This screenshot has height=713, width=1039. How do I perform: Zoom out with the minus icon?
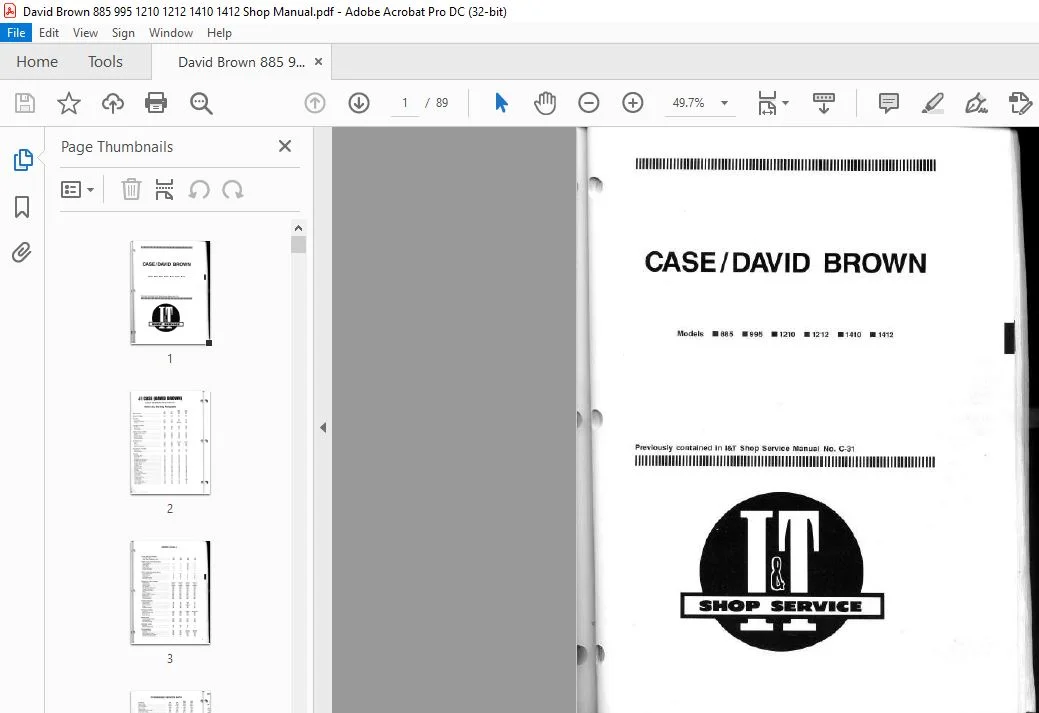click(588, 103)
